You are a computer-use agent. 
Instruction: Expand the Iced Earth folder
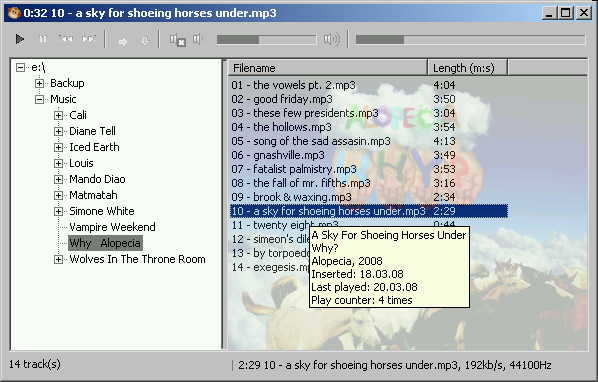click(x=58, y=147)
